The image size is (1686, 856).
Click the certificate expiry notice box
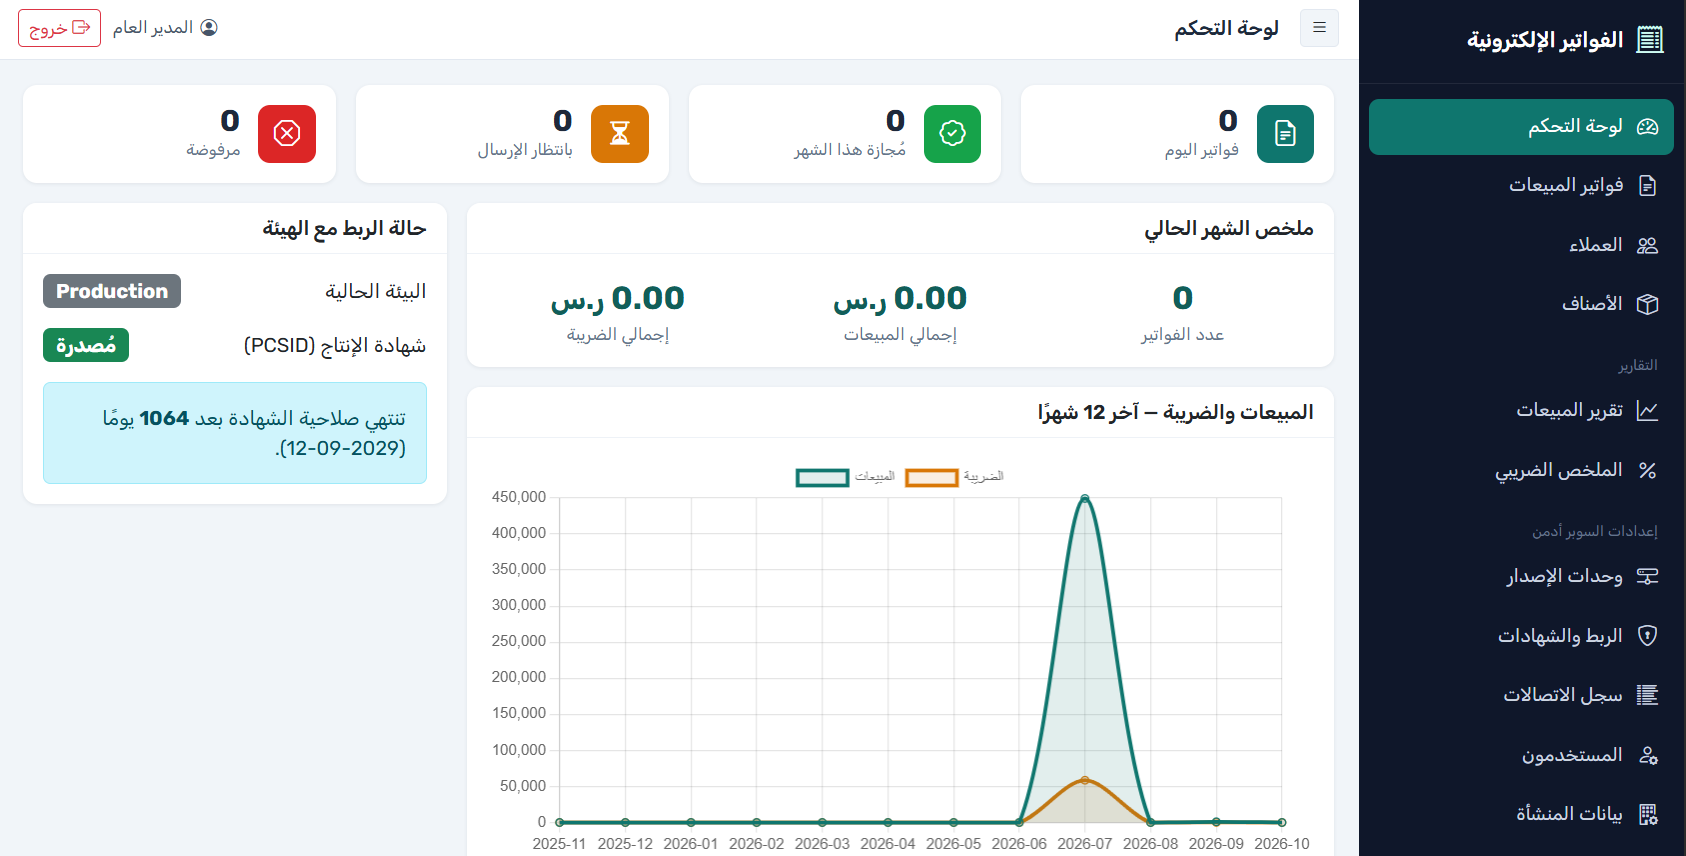tap(235, 433)
